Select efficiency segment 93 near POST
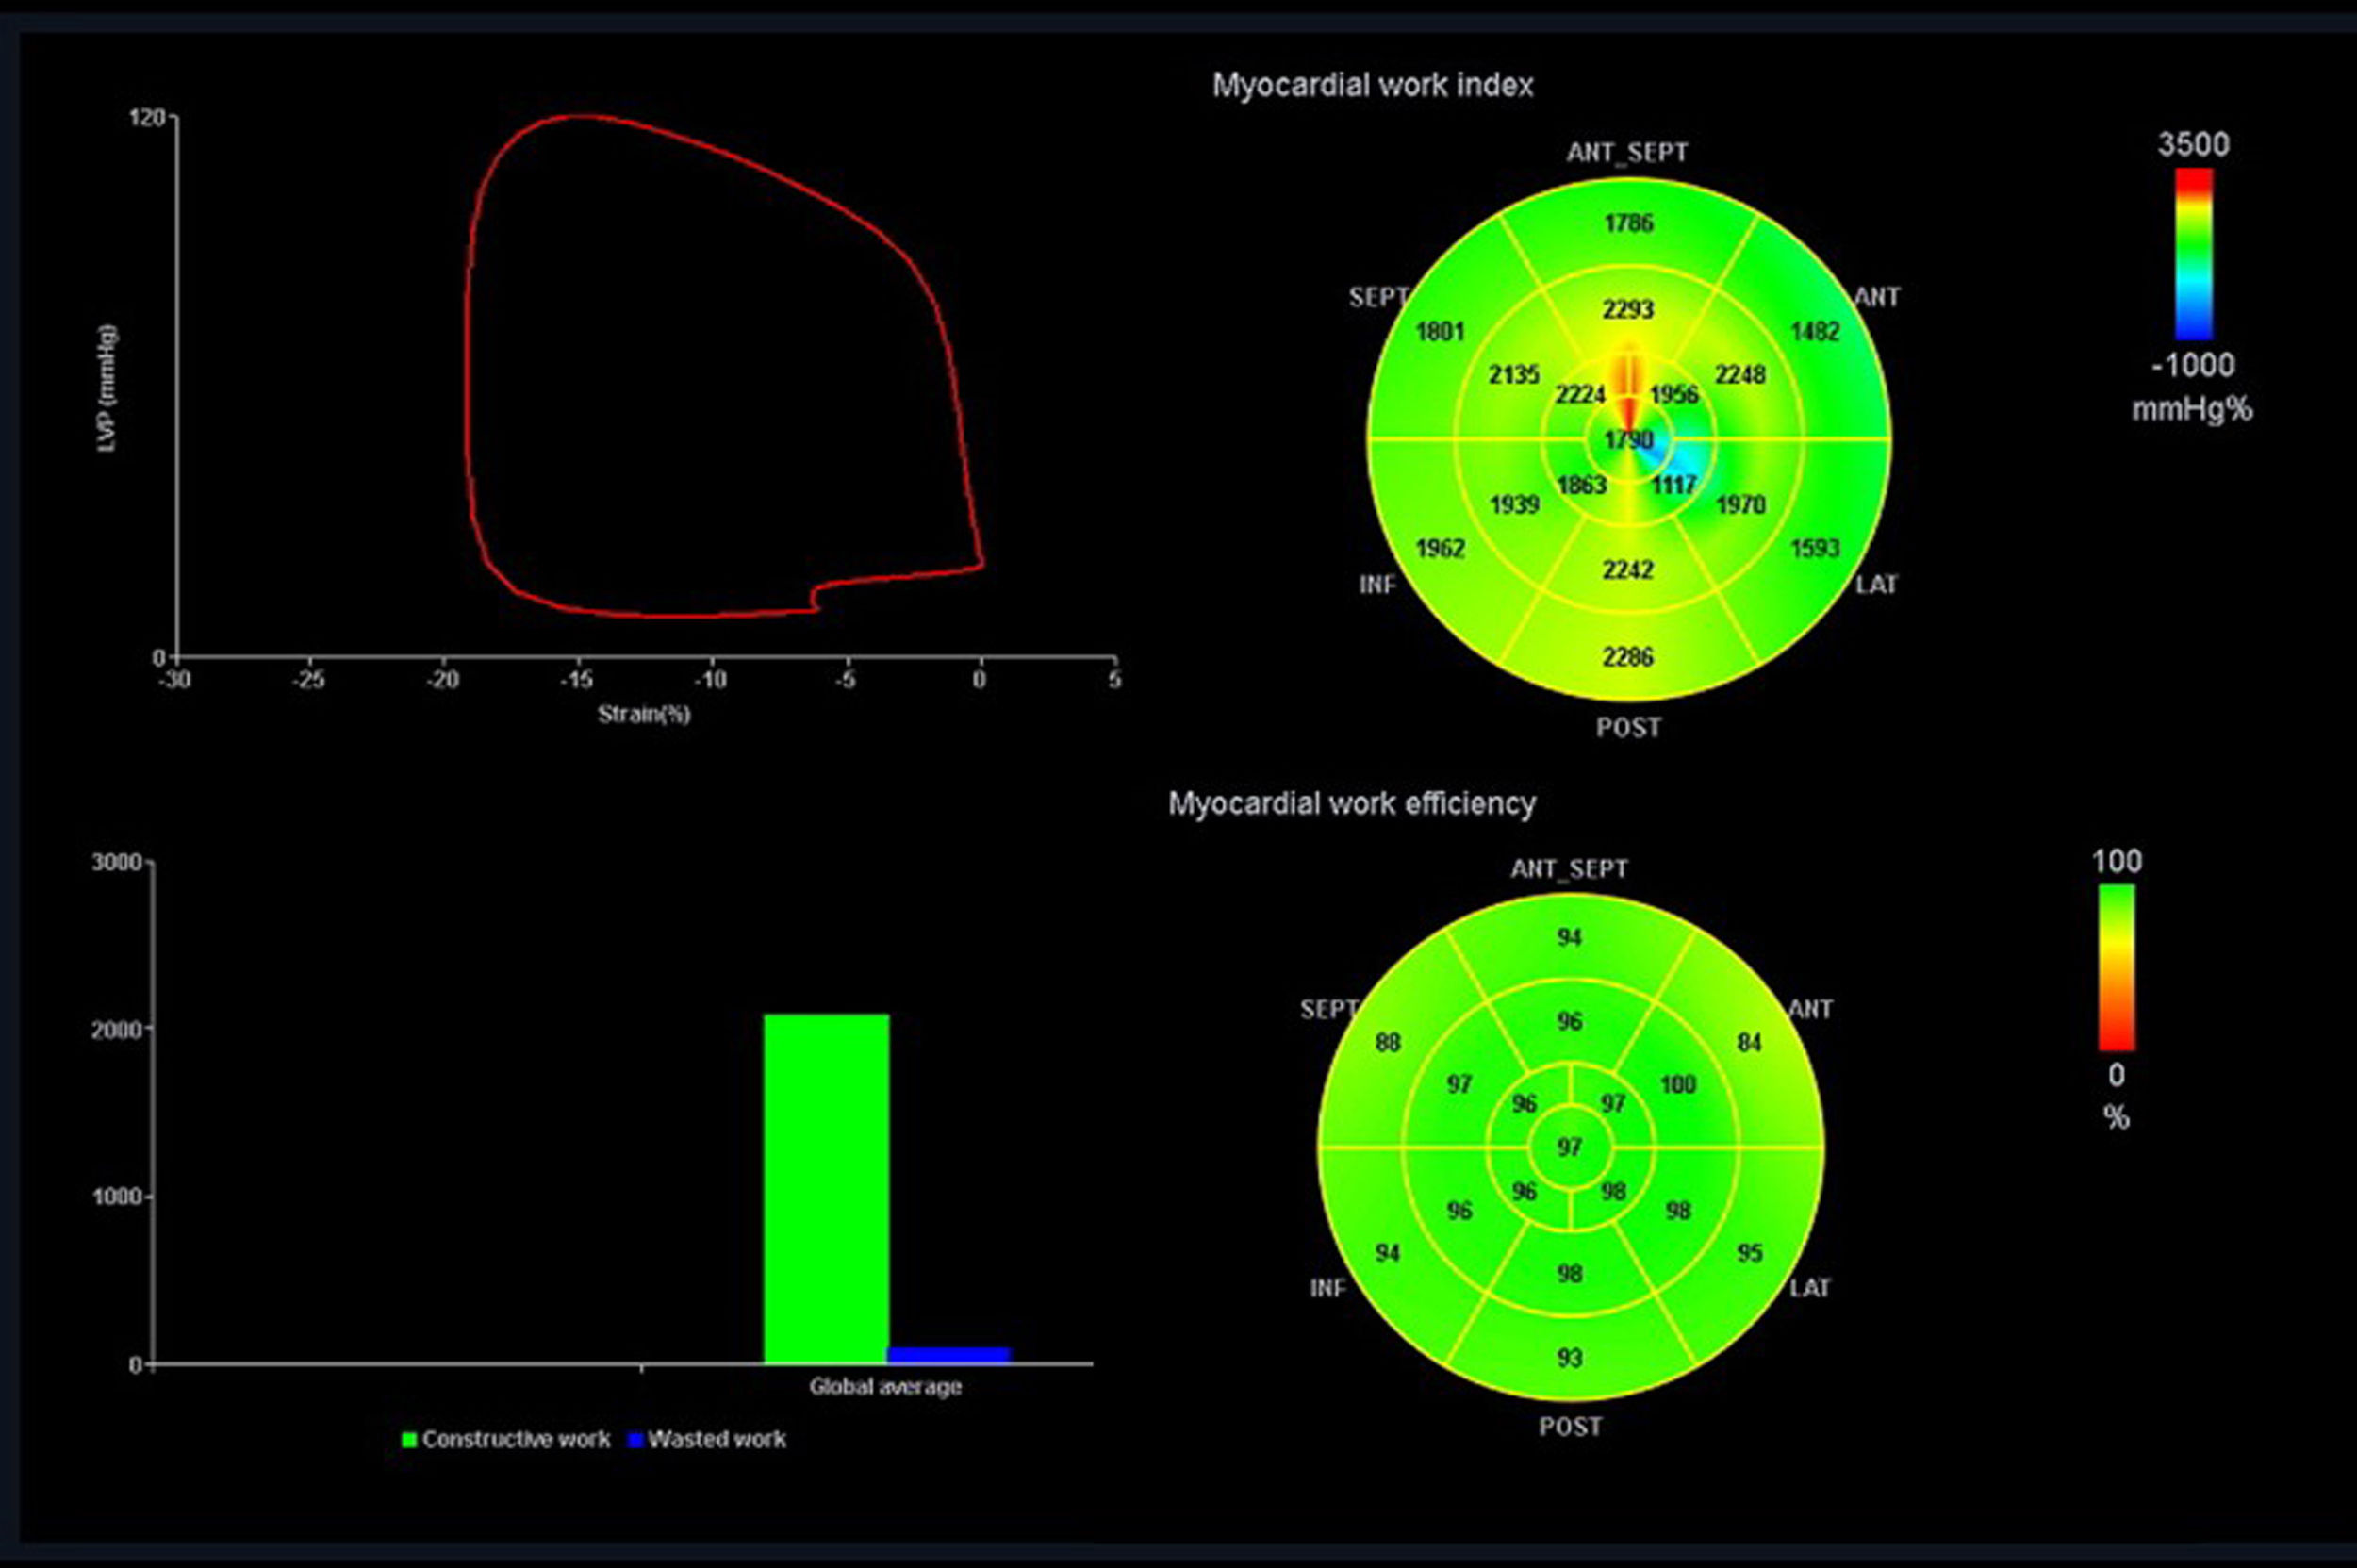Image resolution: width=2357 pixels, height=1568 pixels. 1569,1358
